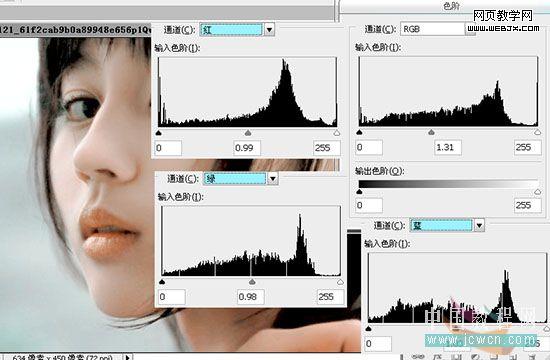Screen dimensions: 550x360
Task: Click red channel shadow input field 0
Action: click(x=168, y=148)
